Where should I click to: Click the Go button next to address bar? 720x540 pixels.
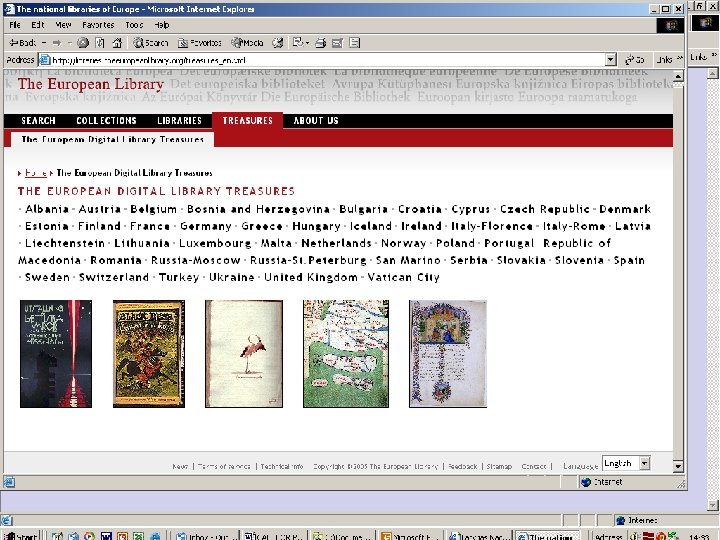635,60
